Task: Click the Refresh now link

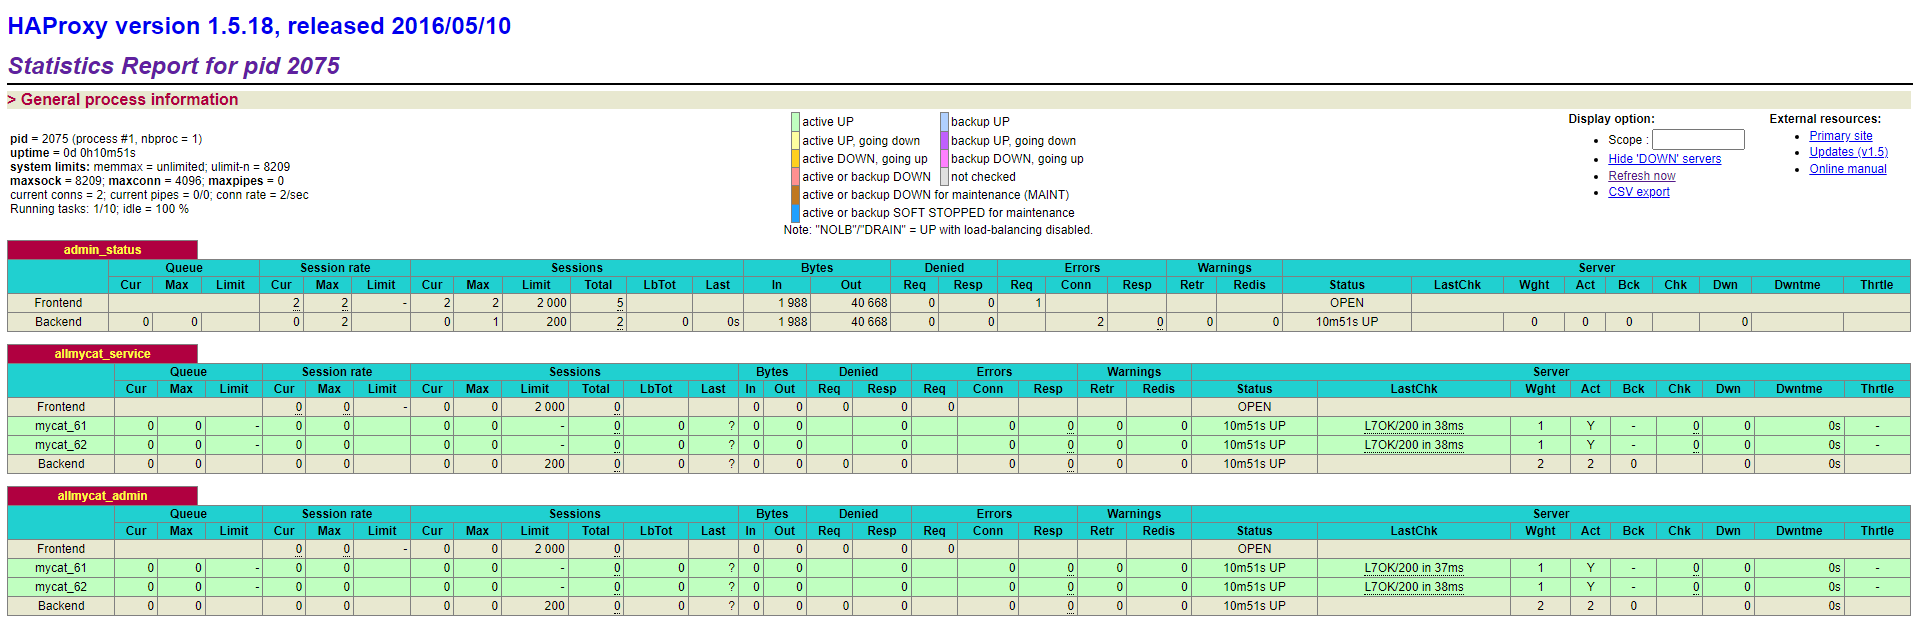Action: (1641, 176)
